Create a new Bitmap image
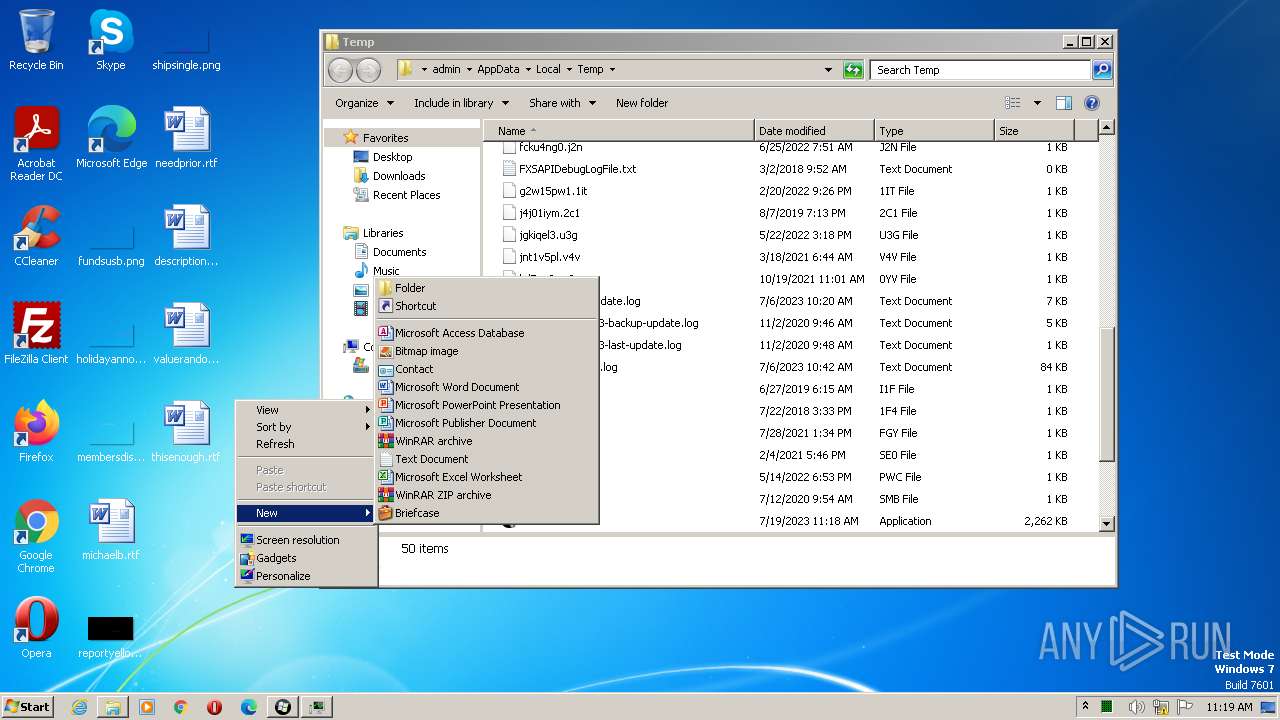The image size is (1280, 720). click(x=487, y=351)
